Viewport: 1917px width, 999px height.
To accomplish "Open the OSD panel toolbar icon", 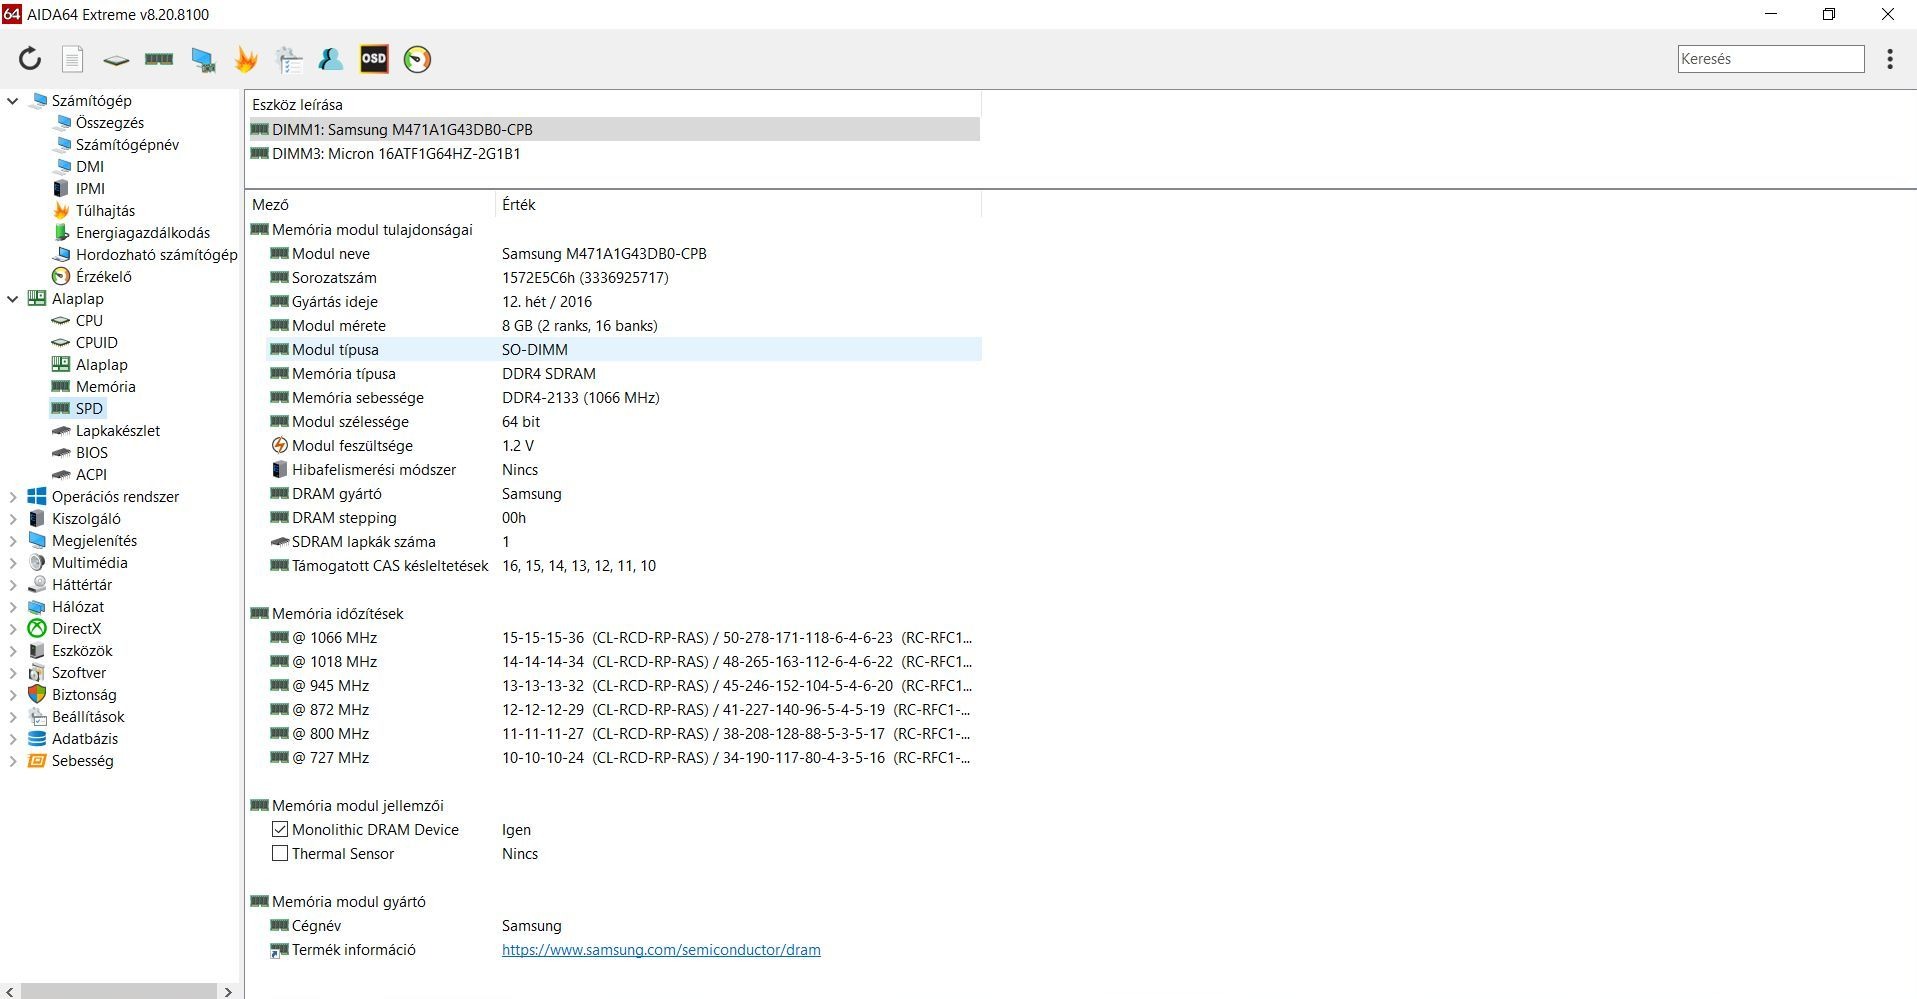I will click(374, 59).
